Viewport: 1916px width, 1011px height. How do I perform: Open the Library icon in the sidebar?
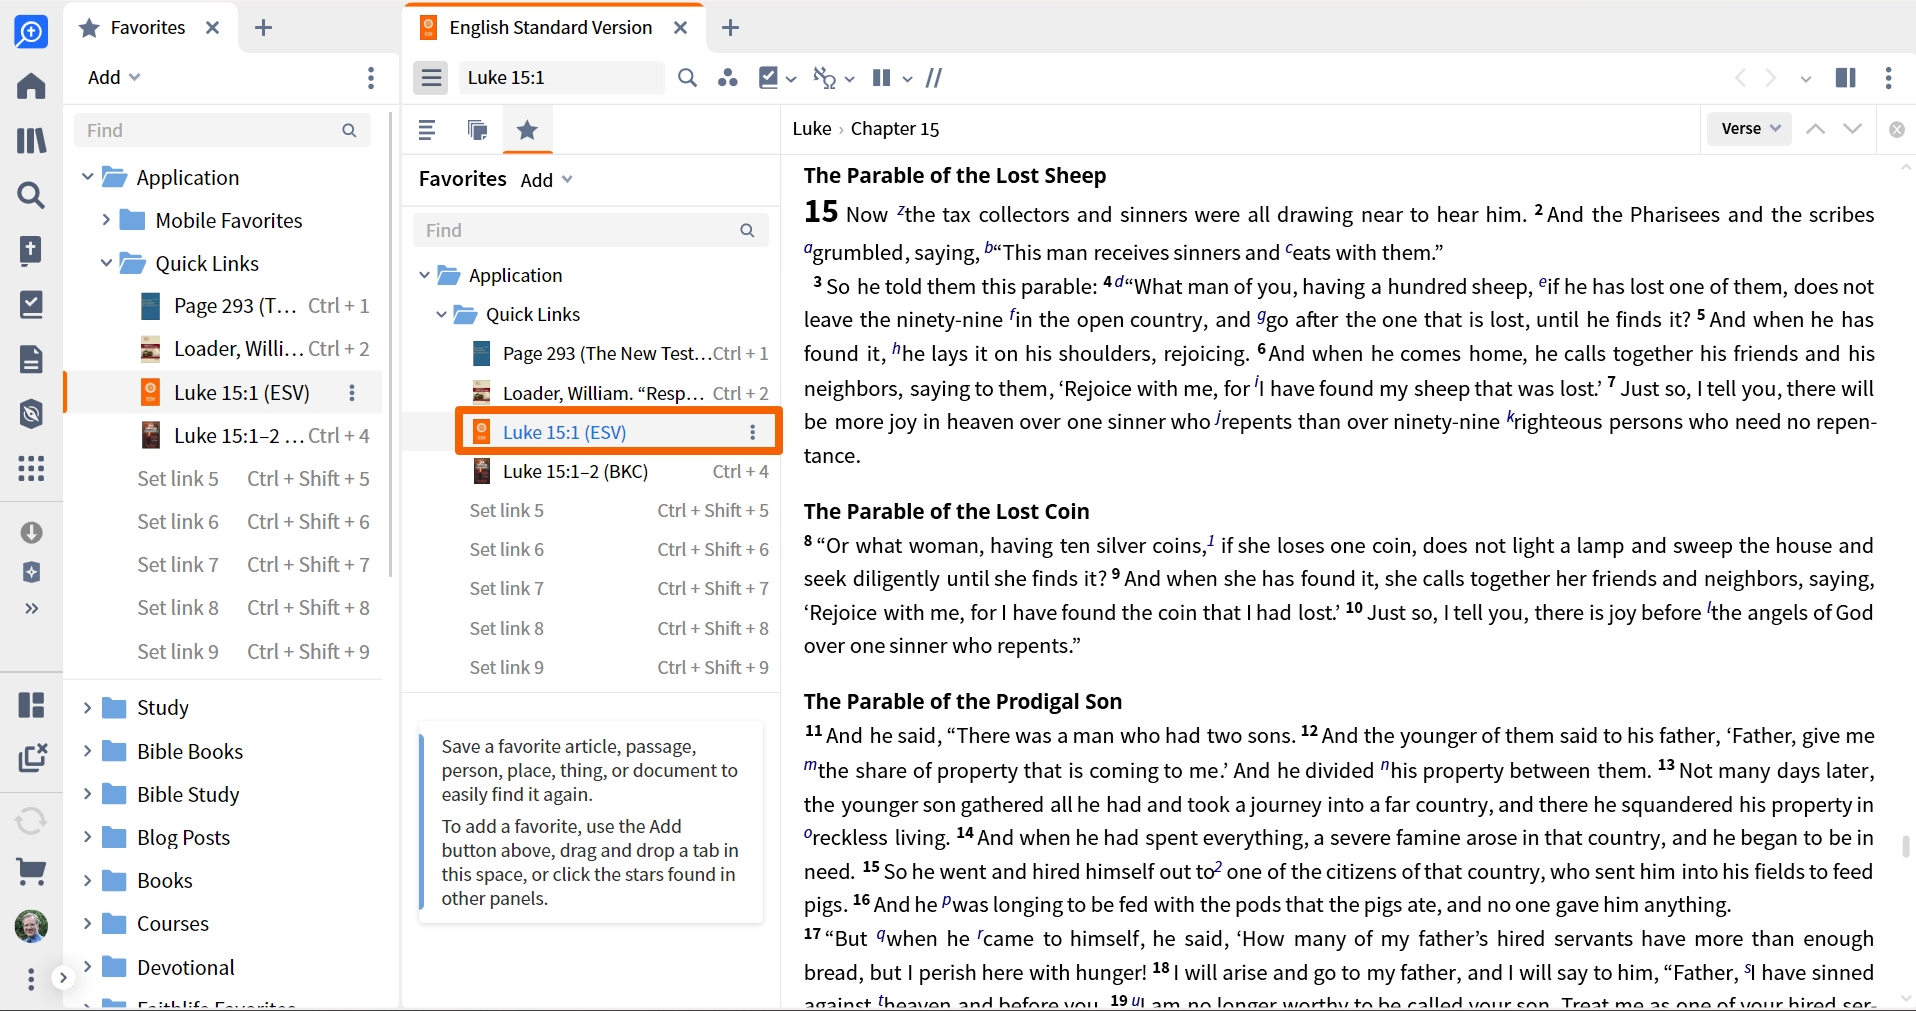[31, 140]
